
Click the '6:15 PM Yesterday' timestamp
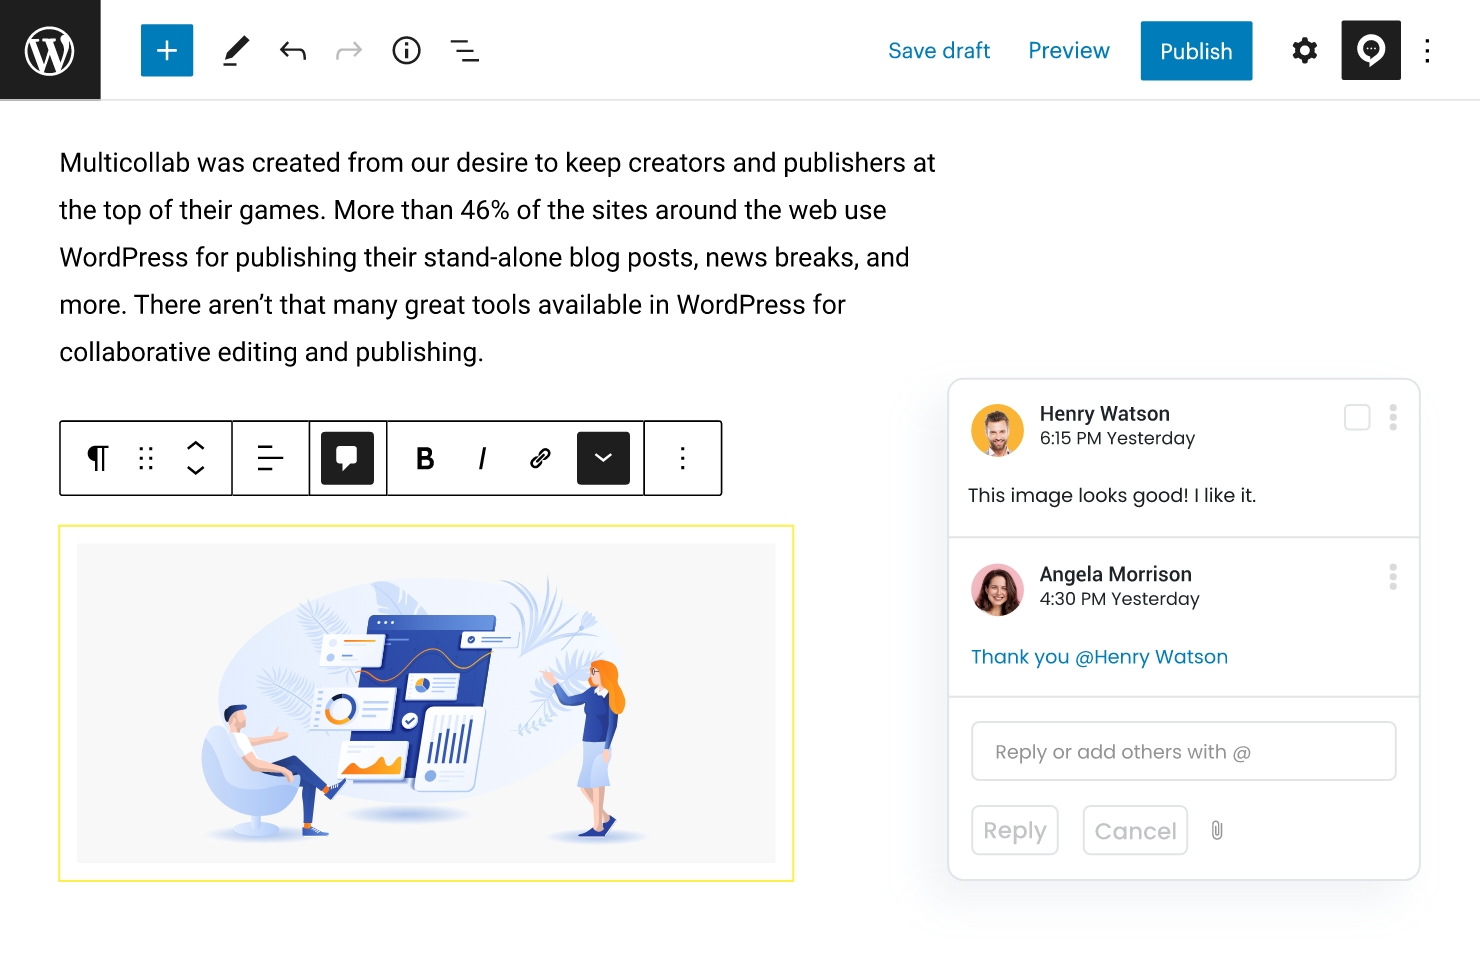pyautogui.click(x=1117, y=438)
